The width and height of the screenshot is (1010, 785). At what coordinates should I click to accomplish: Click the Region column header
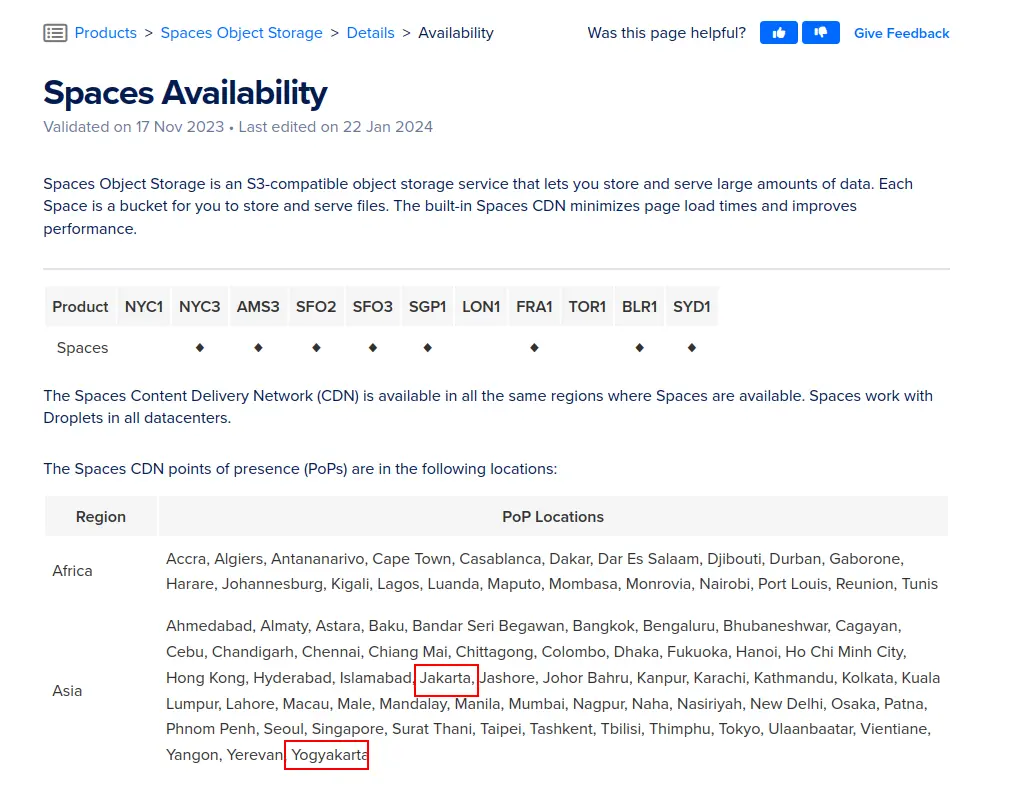click(x=101, y=517)
